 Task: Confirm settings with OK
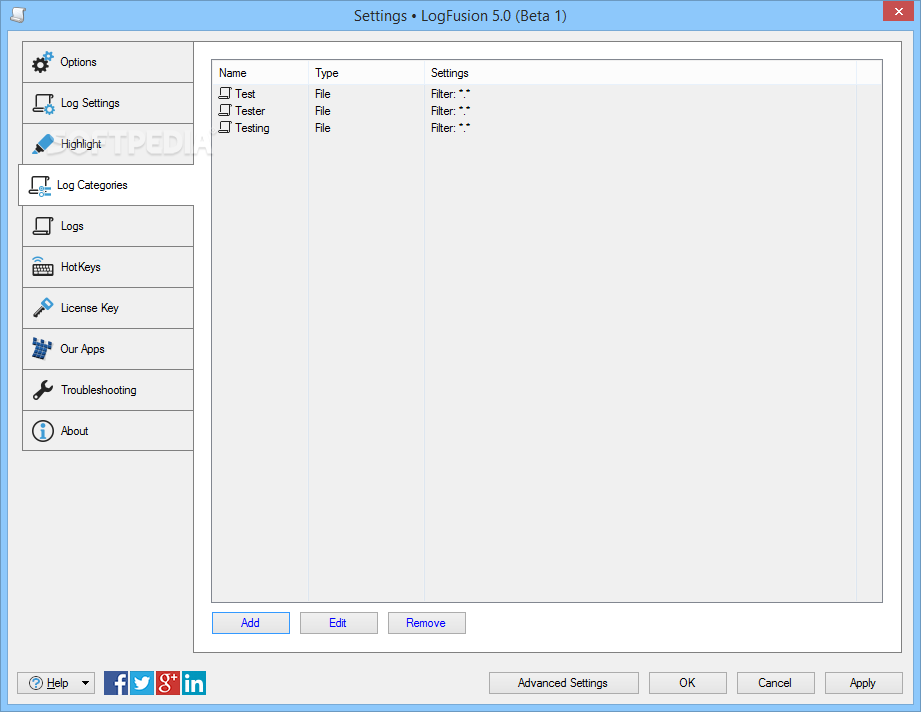click(688, 683)
